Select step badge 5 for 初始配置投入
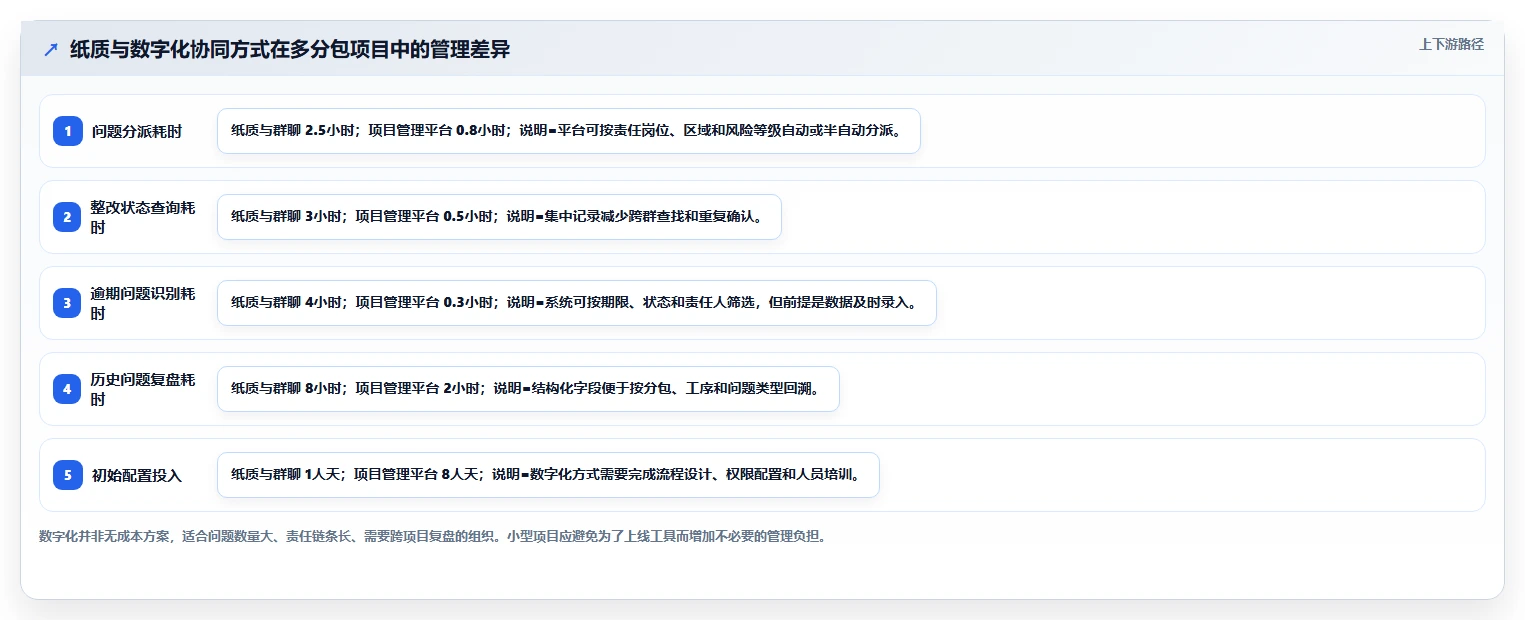Screen dimensions: 1525x620 tap(68, 475)
